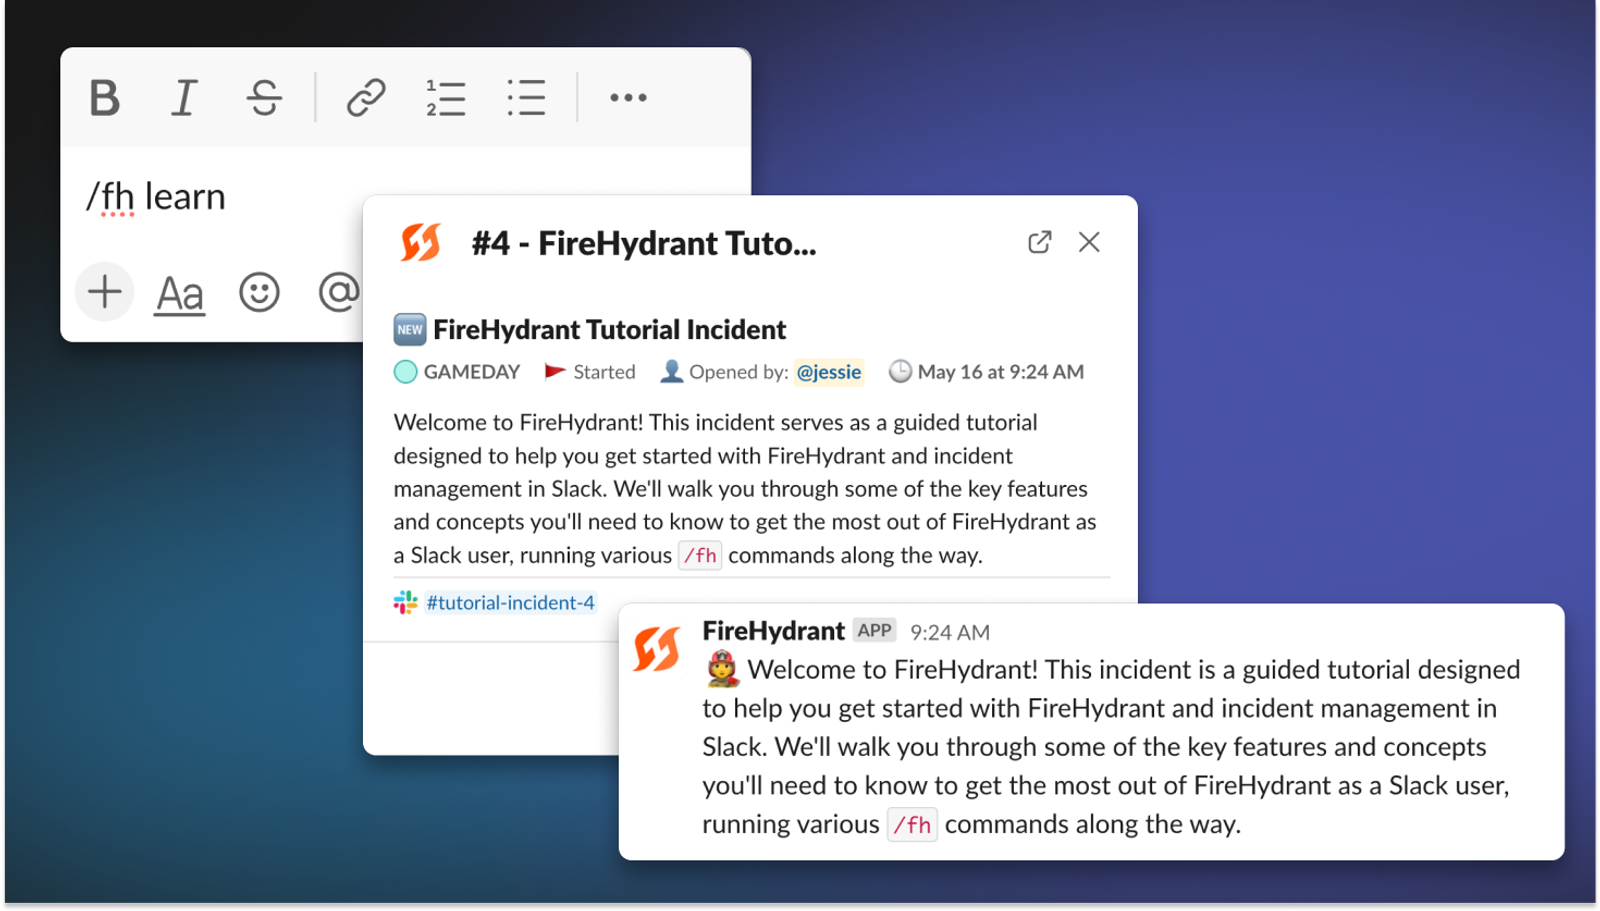Viewport: 1600px width, 911px height.
Task: Start a numbered ordered list
Action: (x=446, y=98)
